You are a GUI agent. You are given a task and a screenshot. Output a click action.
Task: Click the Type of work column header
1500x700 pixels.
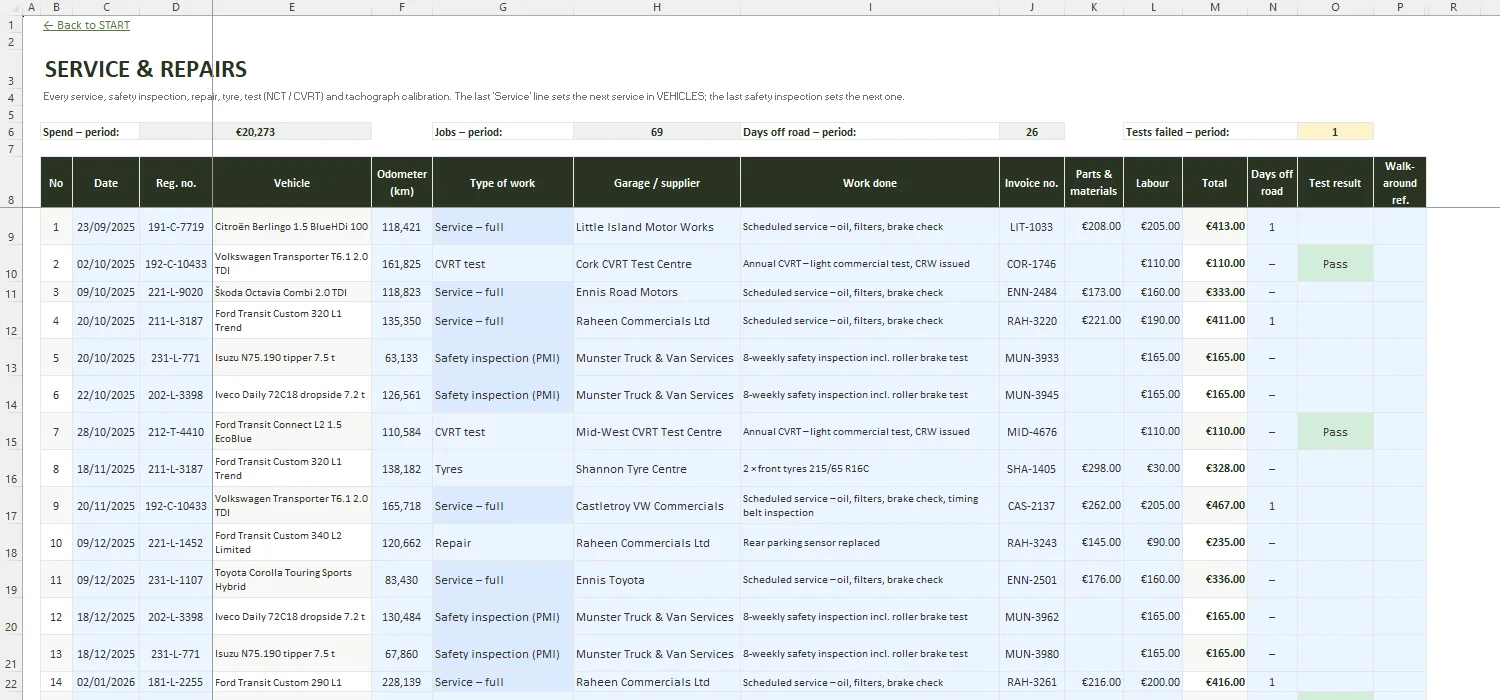[x=503, y=182]
